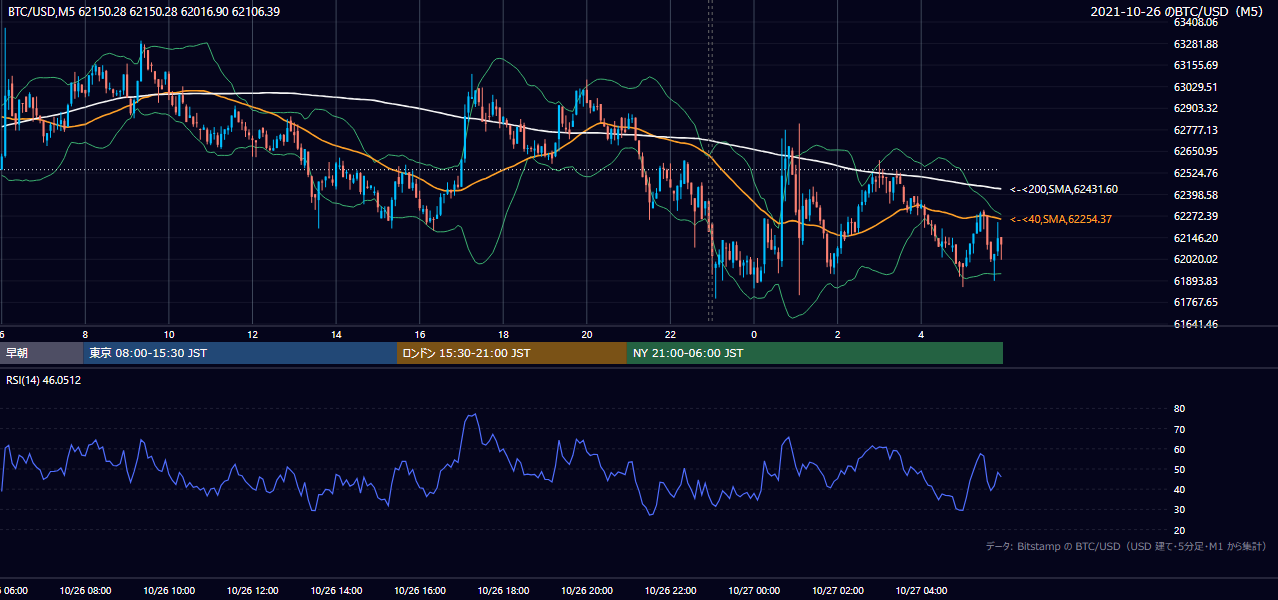Select the 10/27 02:00 time axis label
This screenshot has height=600, width=1278.
click(838, 590)
